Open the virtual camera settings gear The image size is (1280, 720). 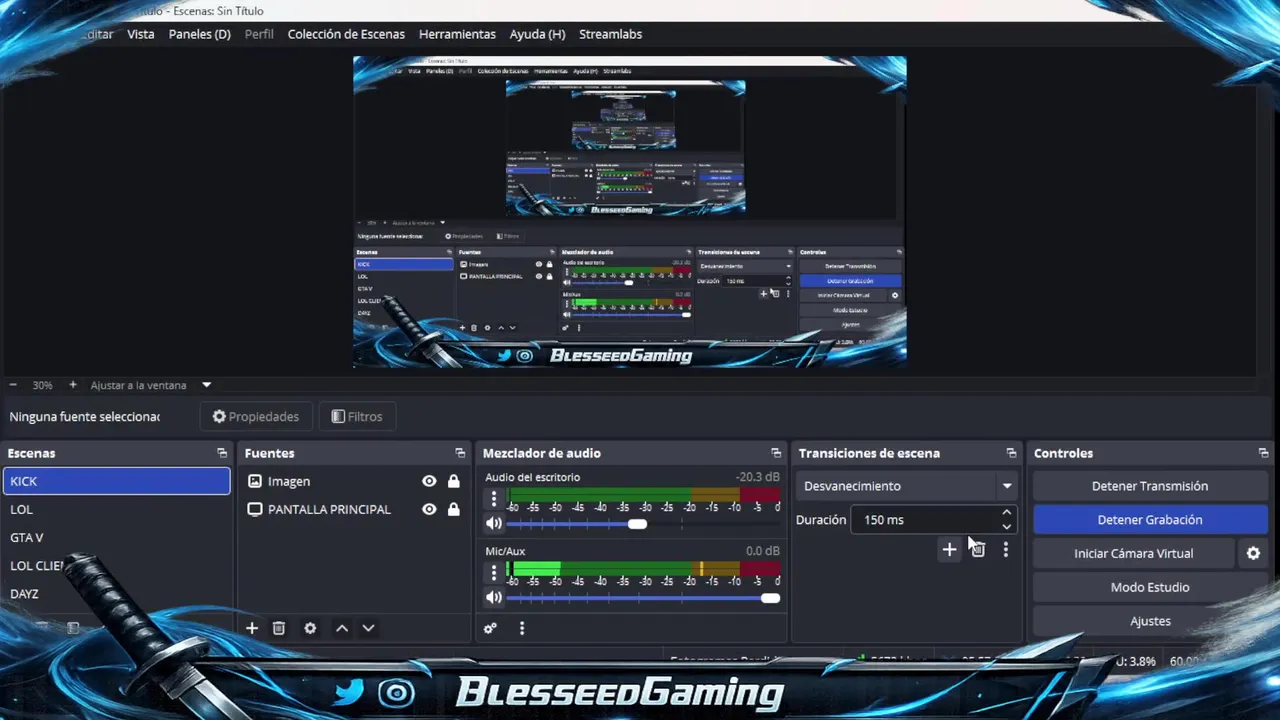coord(1253,553)
